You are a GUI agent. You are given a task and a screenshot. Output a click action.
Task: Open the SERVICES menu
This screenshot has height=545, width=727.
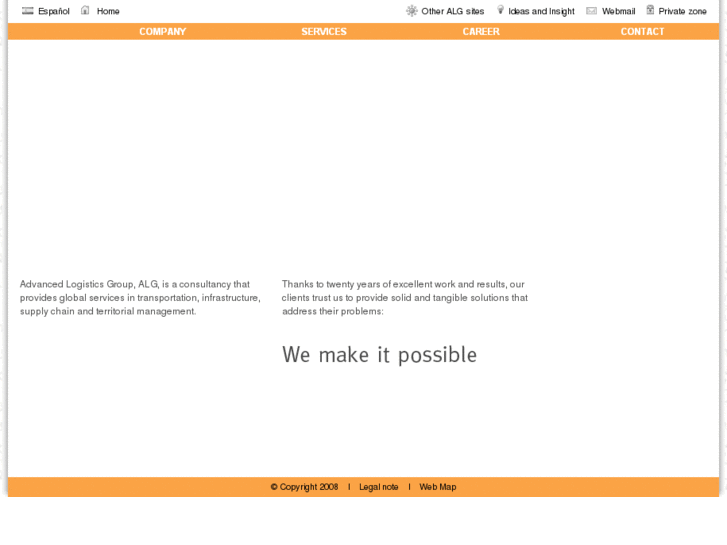[324, 32]
